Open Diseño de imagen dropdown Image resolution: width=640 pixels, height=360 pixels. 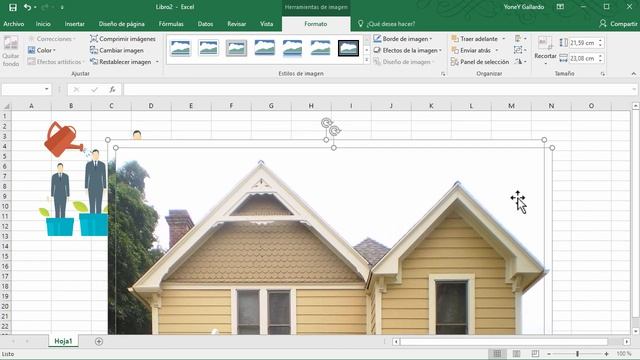click(404, 62)
